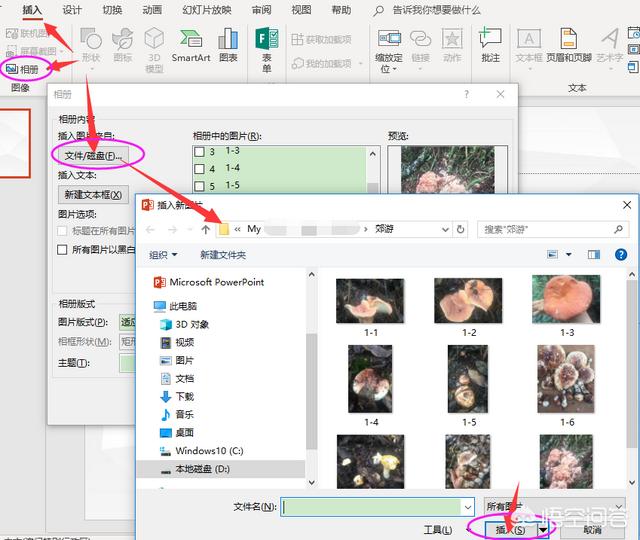This screenshot has height=540, width=640.
Task: Toggle 标题在所有图片 checkbox
Action: (62, 231)
